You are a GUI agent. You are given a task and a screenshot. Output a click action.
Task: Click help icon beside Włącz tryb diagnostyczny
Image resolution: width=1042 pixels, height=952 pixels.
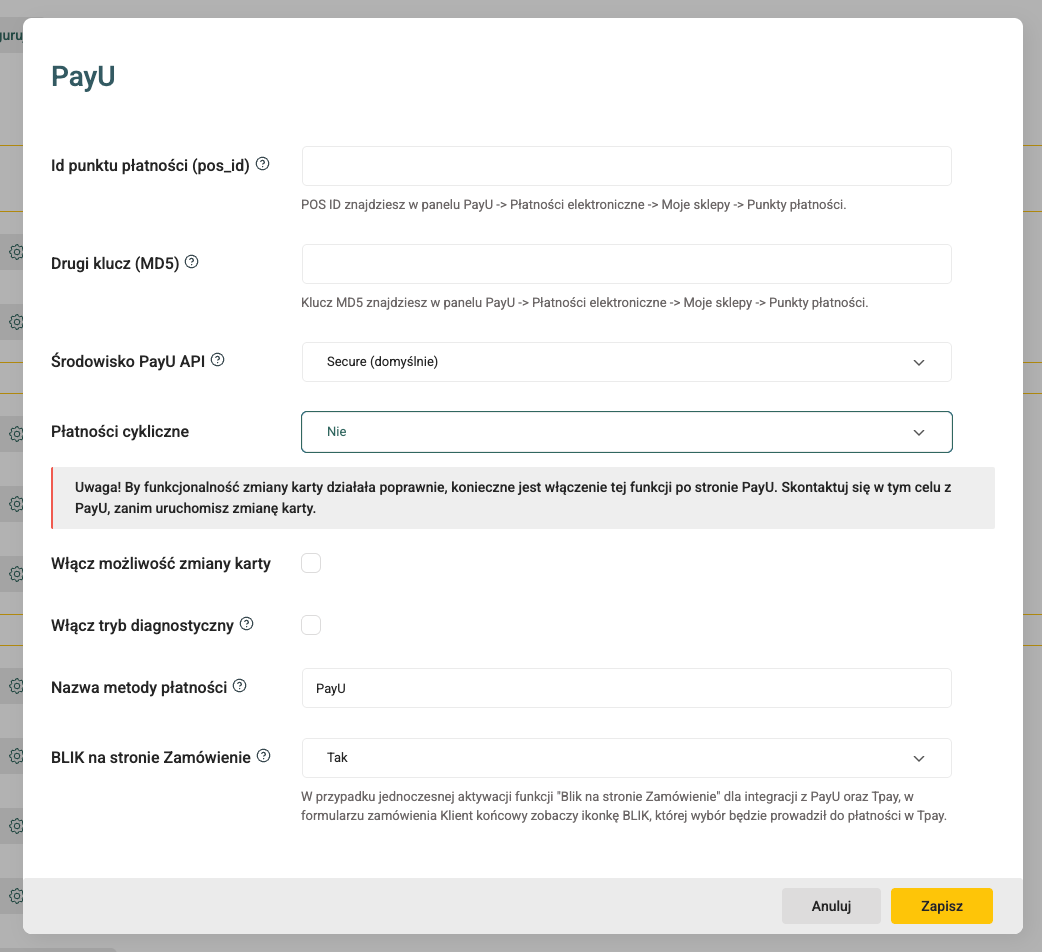tap(247, 624)
